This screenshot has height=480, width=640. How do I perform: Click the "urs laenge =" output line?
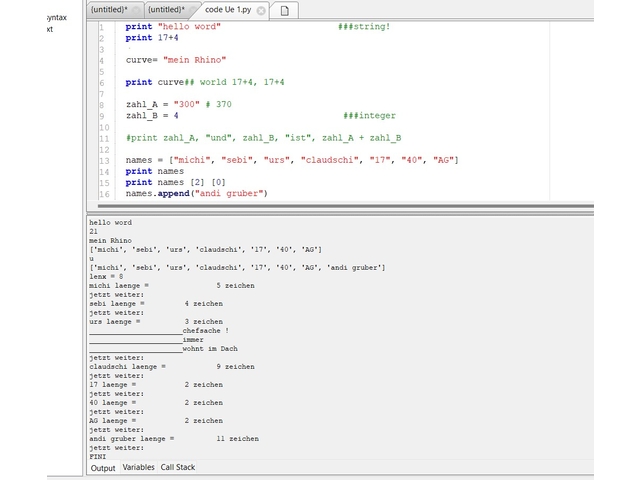[x=156, y=321]
